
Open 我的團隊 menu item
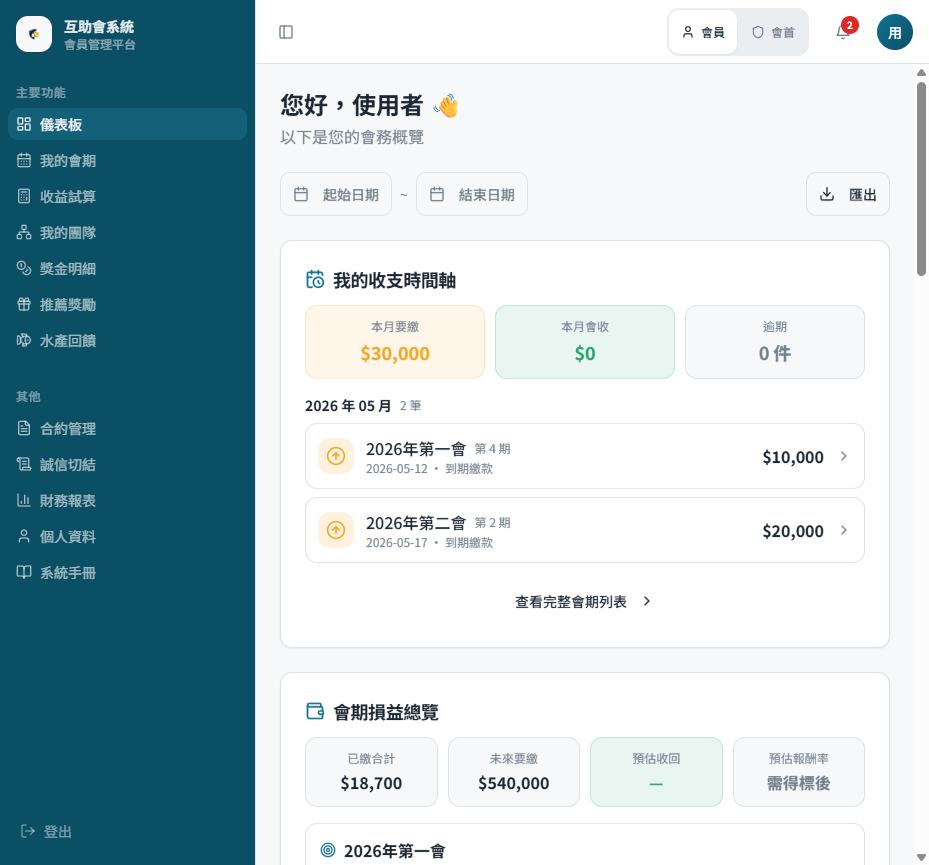click(x=127, y=232)
